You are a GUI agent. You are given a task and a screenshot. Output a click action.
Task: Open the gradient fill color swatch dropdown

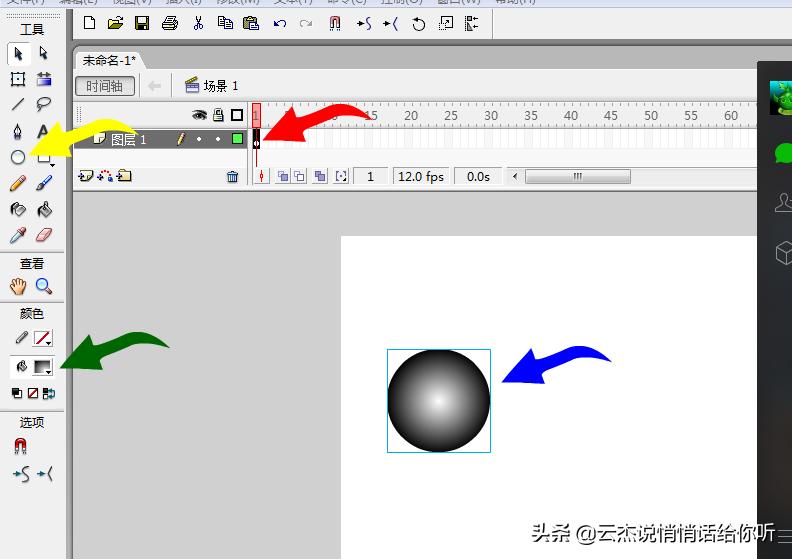[x=42, y=367]
